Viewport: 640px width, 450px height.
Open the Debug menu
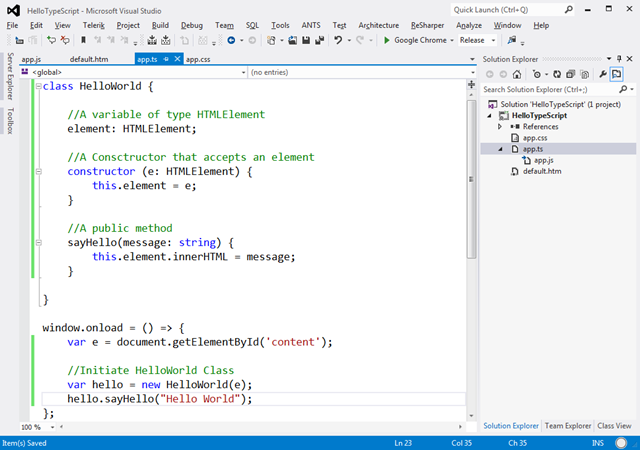click(191, 25)
